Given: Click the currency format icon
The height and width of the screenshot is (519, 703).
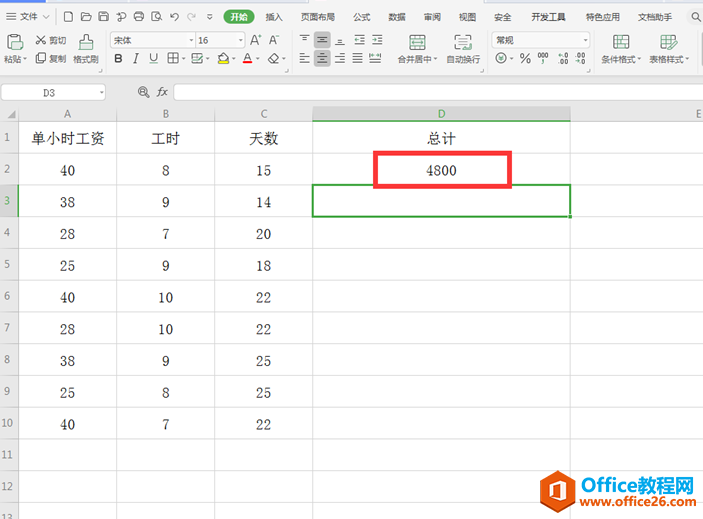Looking at the screenshot, I should pos(501,58).
